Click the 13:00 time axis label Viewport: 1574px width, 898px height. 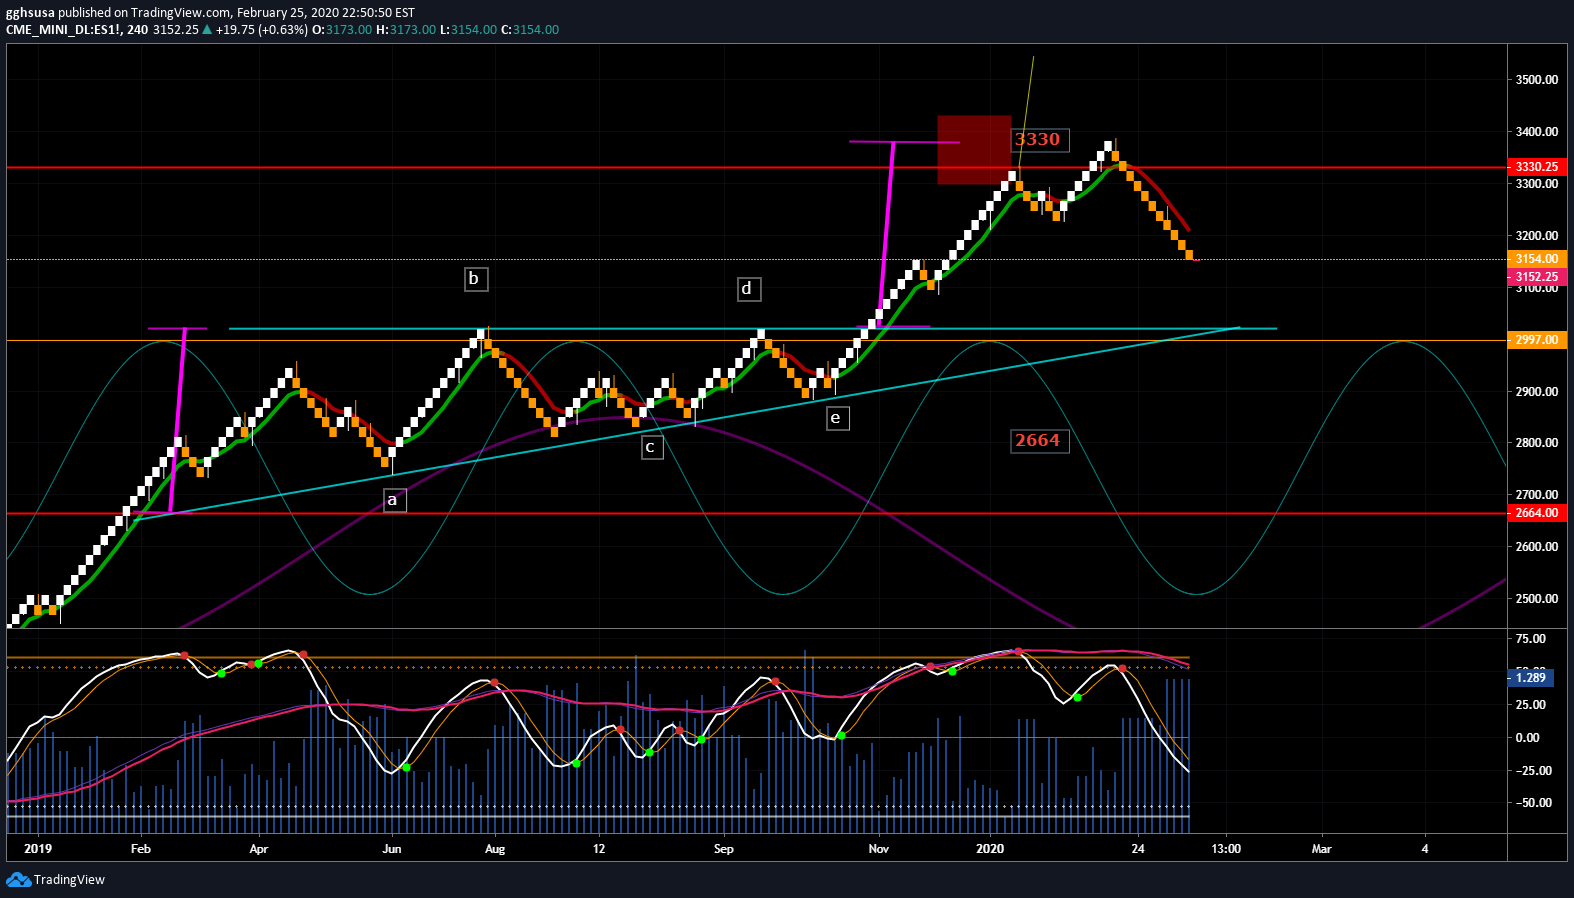(1226, 849)
